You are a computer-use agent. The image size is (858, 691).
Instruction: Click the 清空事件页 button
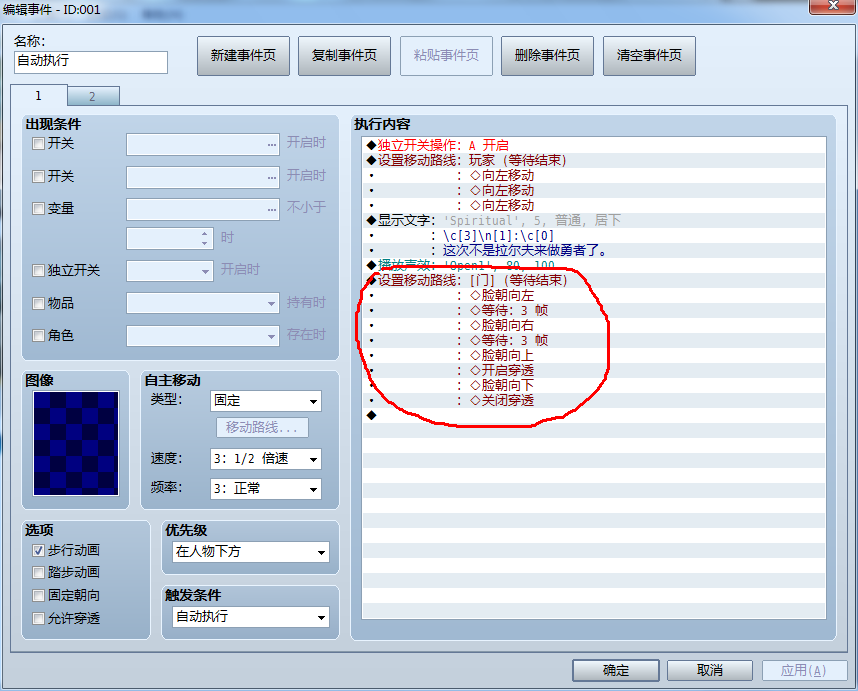click(x=649, y=56)
